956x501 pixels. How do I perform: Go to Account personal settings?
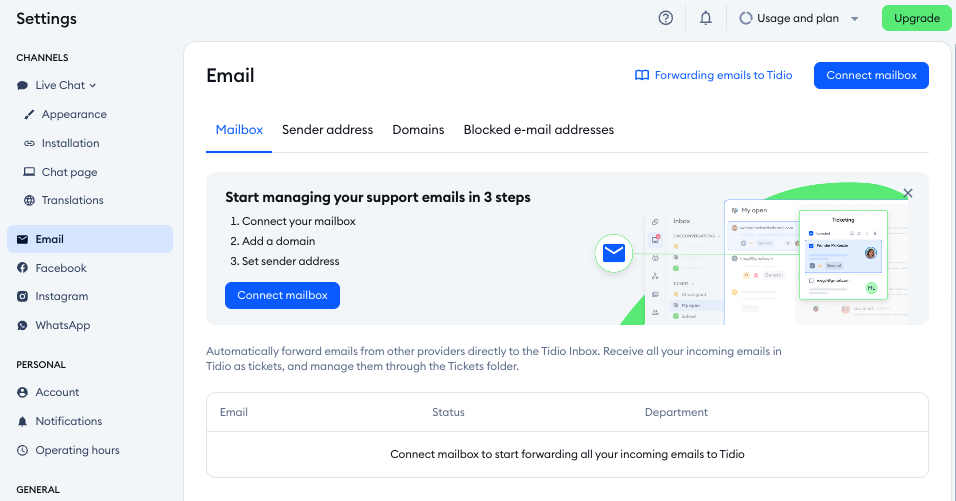coord(57,392)
